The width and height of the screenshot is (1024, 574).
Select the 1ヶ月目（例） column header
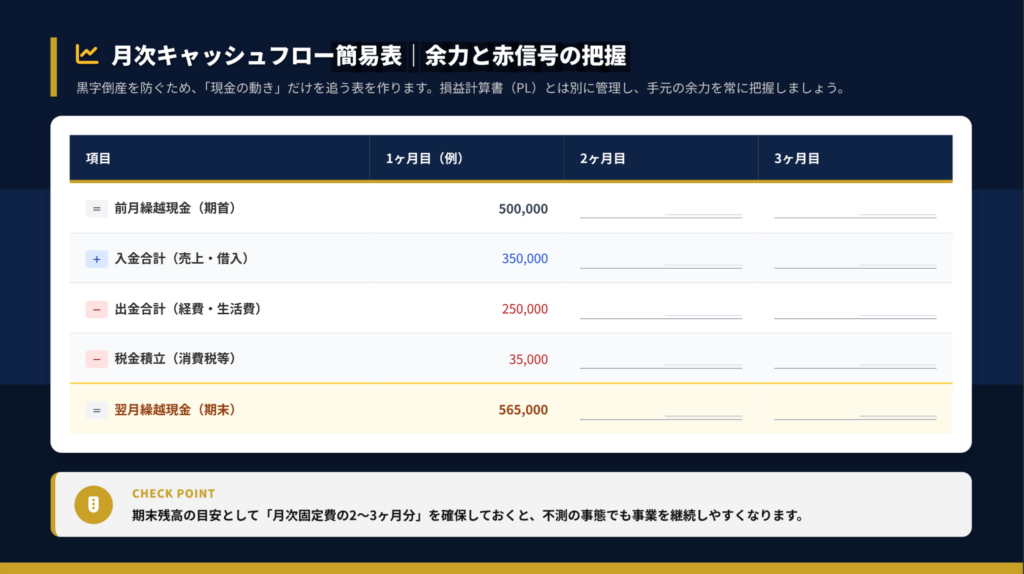click(424, 159)
